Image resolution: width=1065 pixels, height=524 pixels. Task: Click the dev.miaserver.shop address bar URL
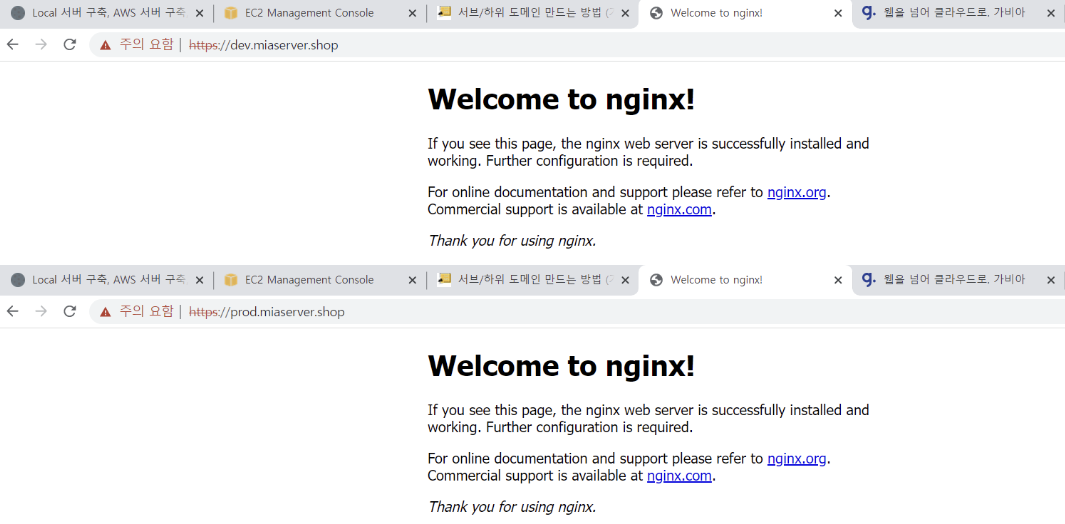click(x=263, y=46)
